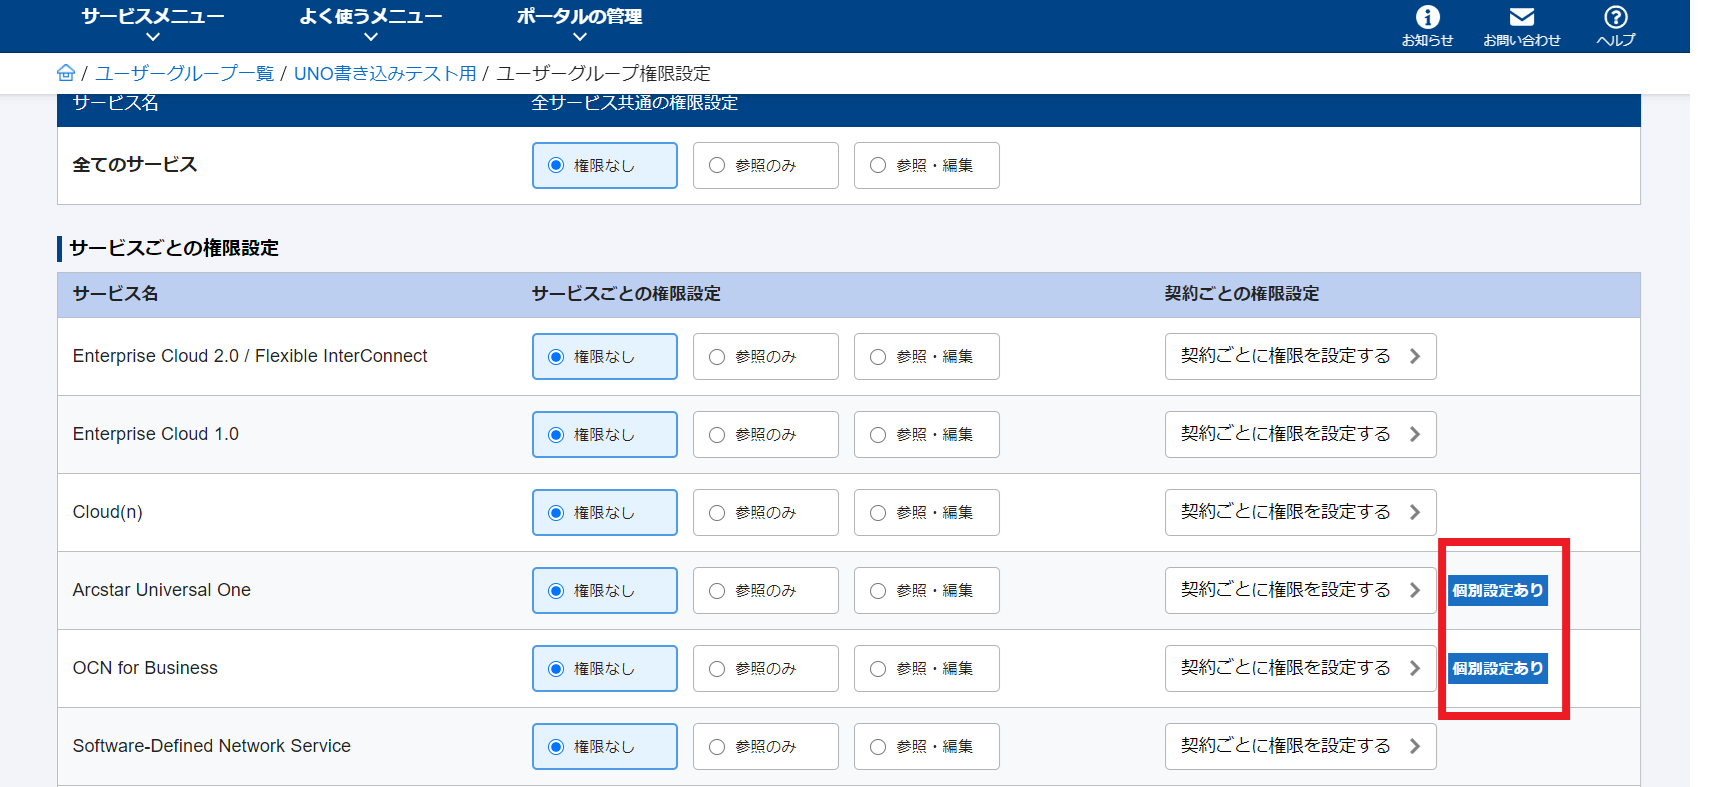Open ユーザーグループ一覧 breadcrumb link
1716x787 pixels.
tap(184, 73)
